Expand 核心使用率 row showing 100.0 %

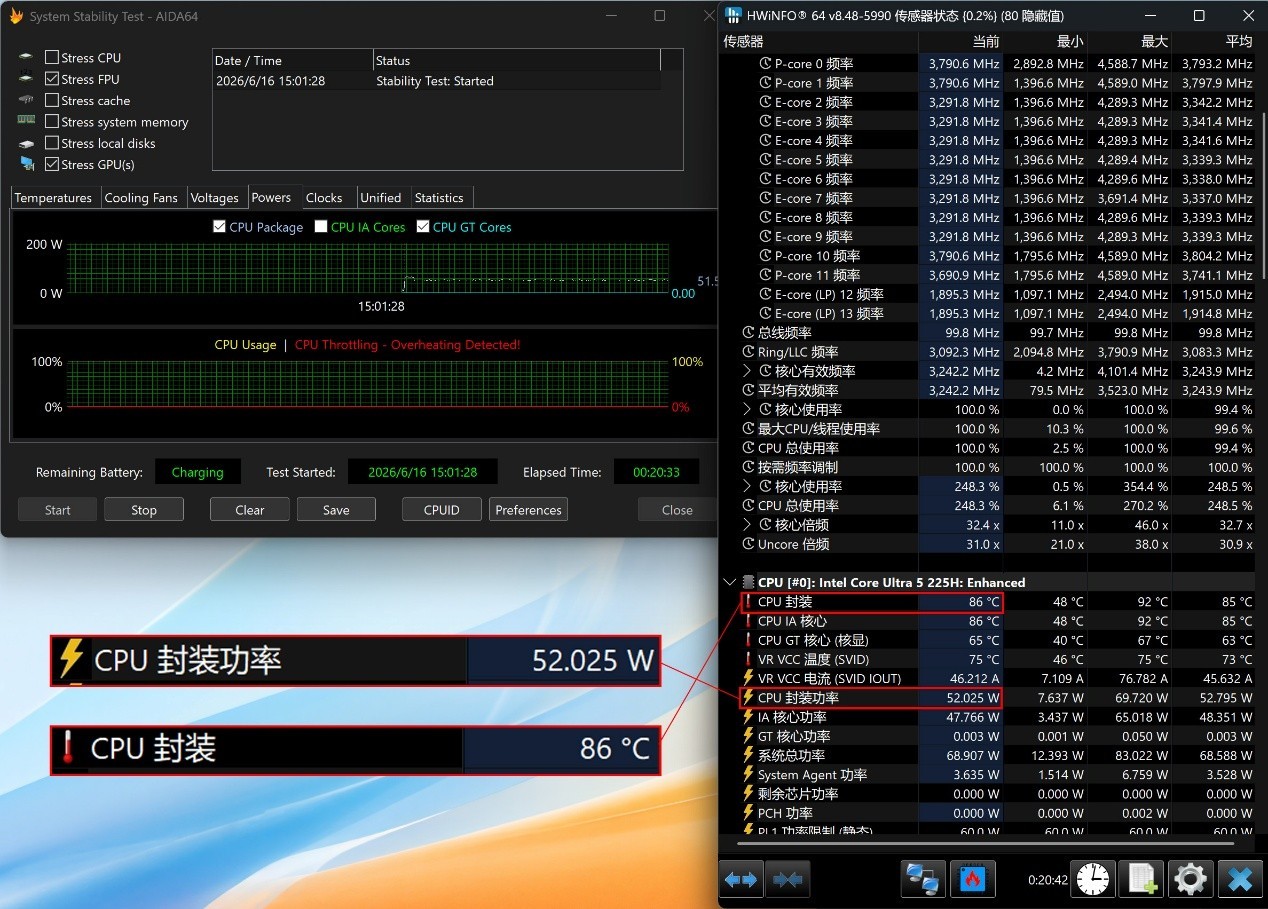(x=747, y=409)
